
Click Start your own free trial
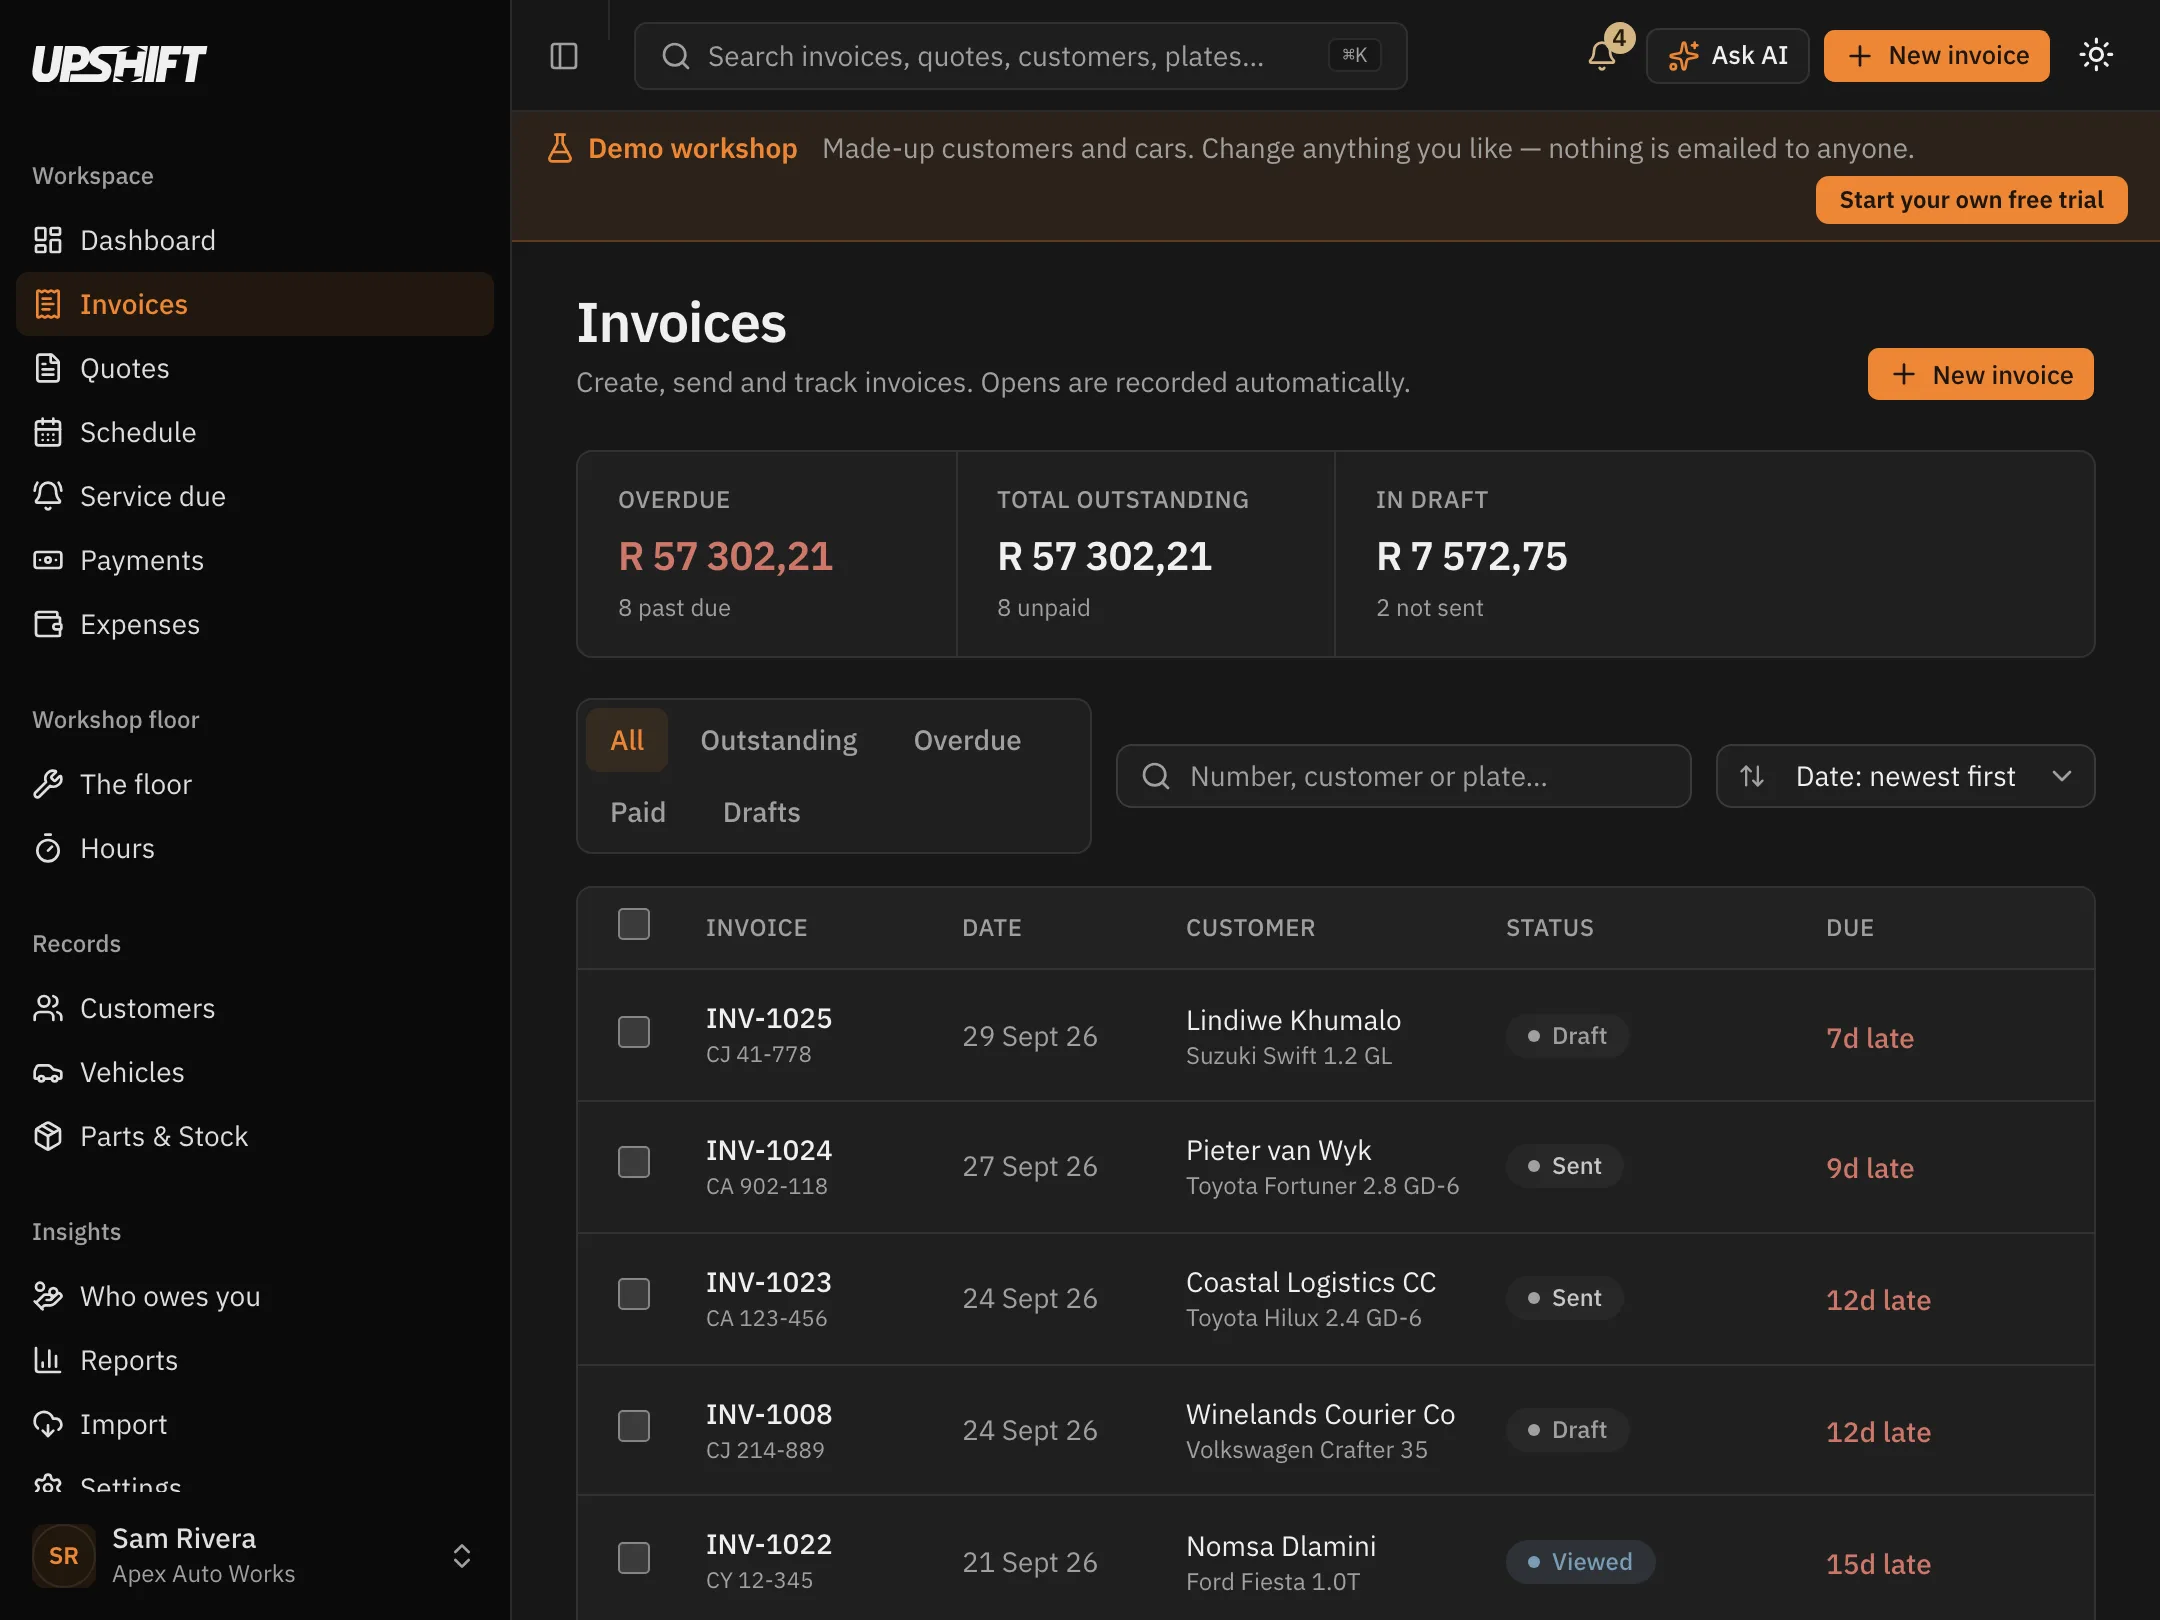point(1971,200)
